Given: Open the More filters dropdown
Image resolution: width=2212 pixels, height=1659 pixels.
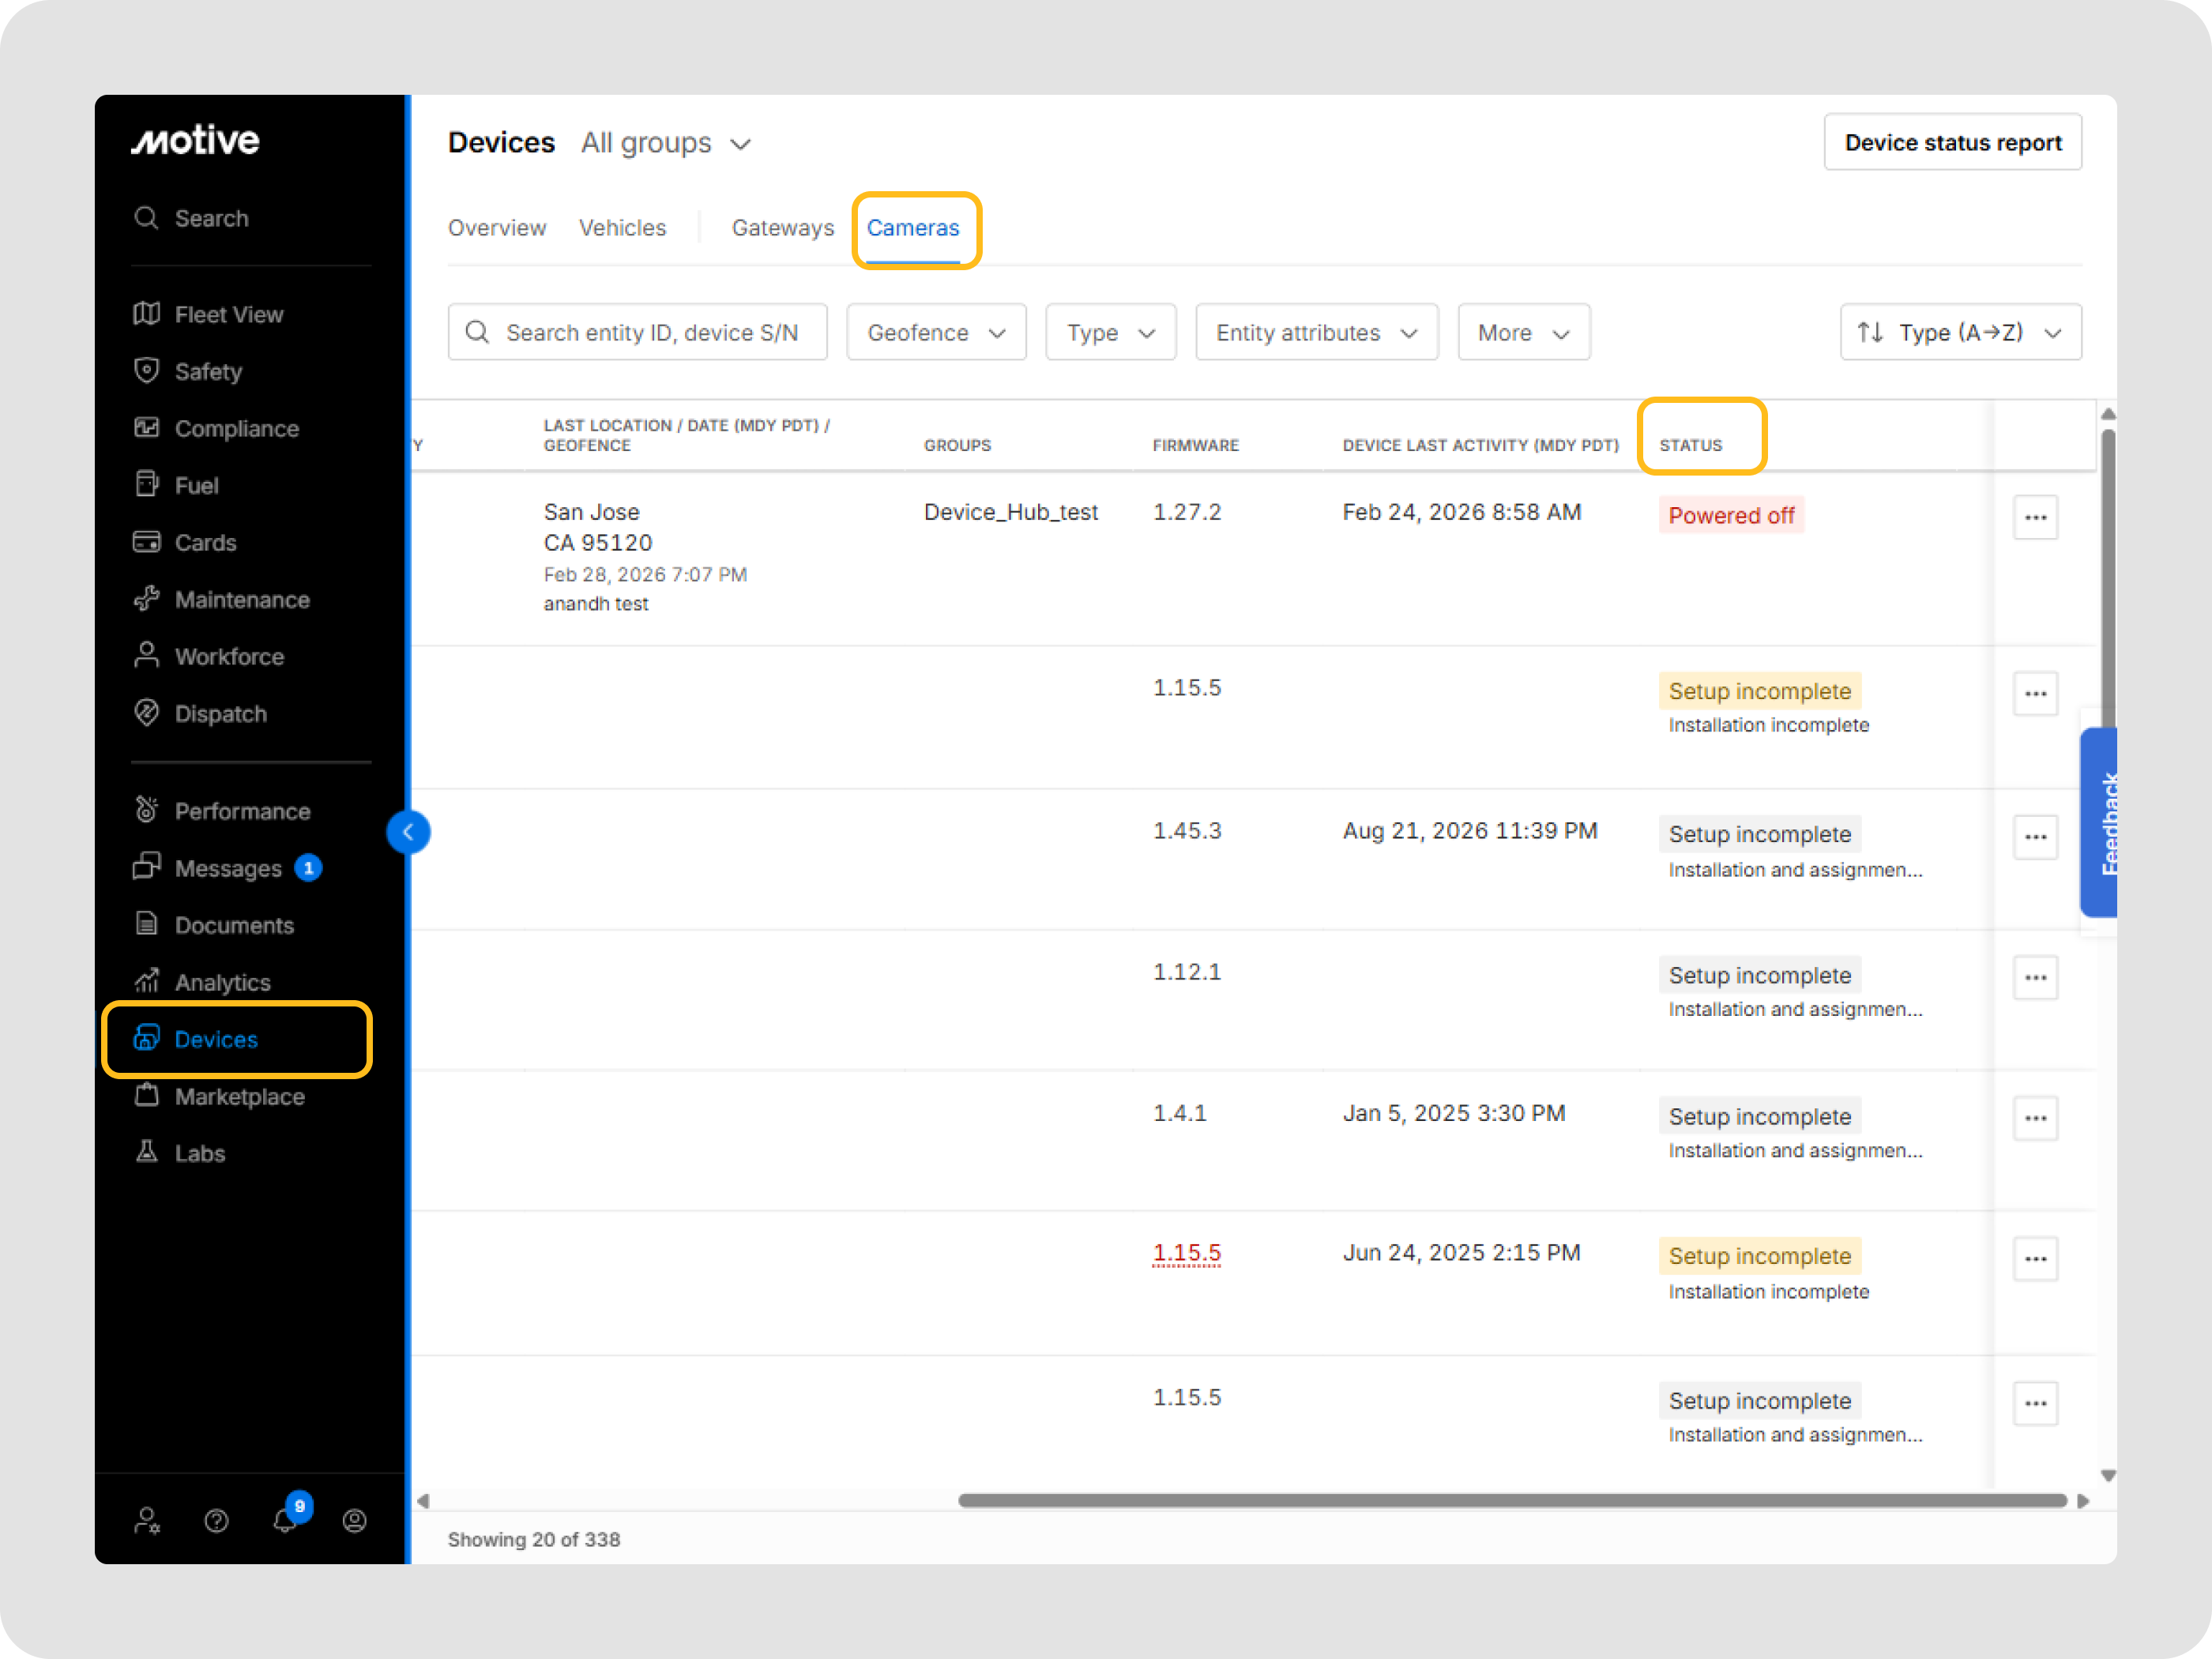Looking at the screenshot, I should point(1524,332).
